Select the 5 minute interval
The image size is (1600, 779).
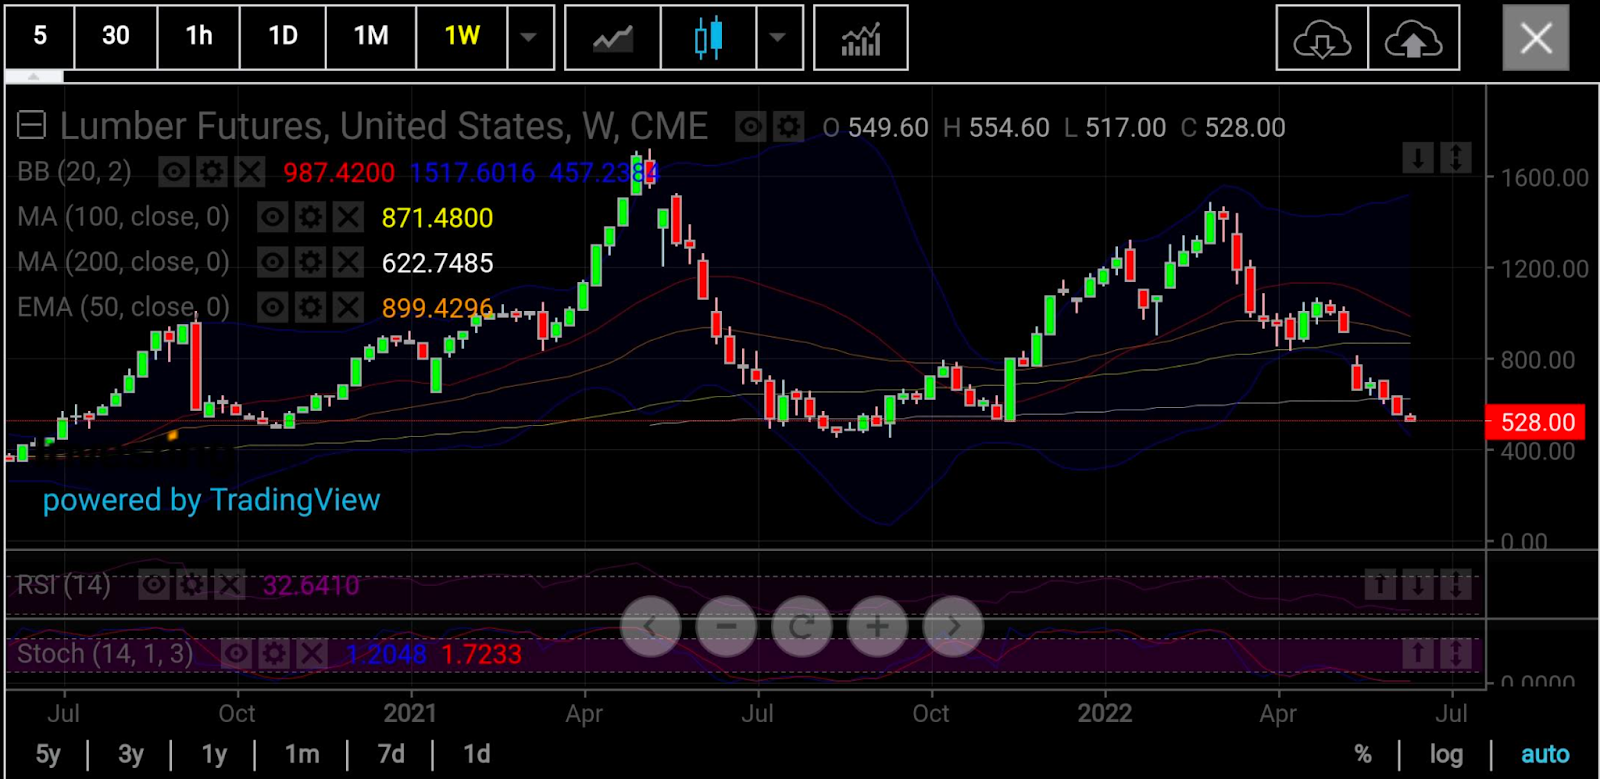point(40,37)
